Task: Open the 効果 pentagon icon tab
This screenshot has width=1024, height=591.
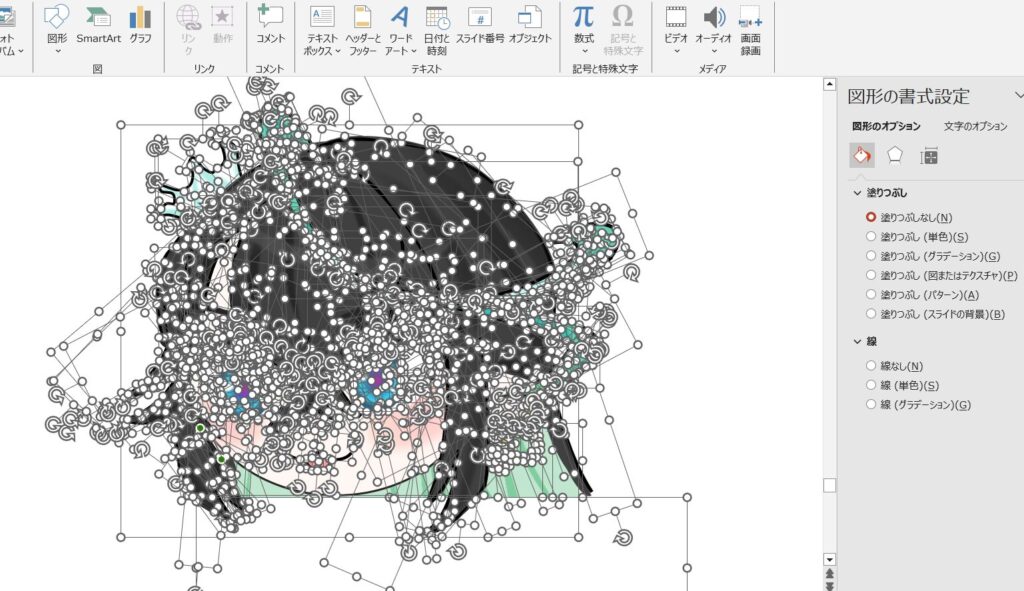Action: coord(895,156)
